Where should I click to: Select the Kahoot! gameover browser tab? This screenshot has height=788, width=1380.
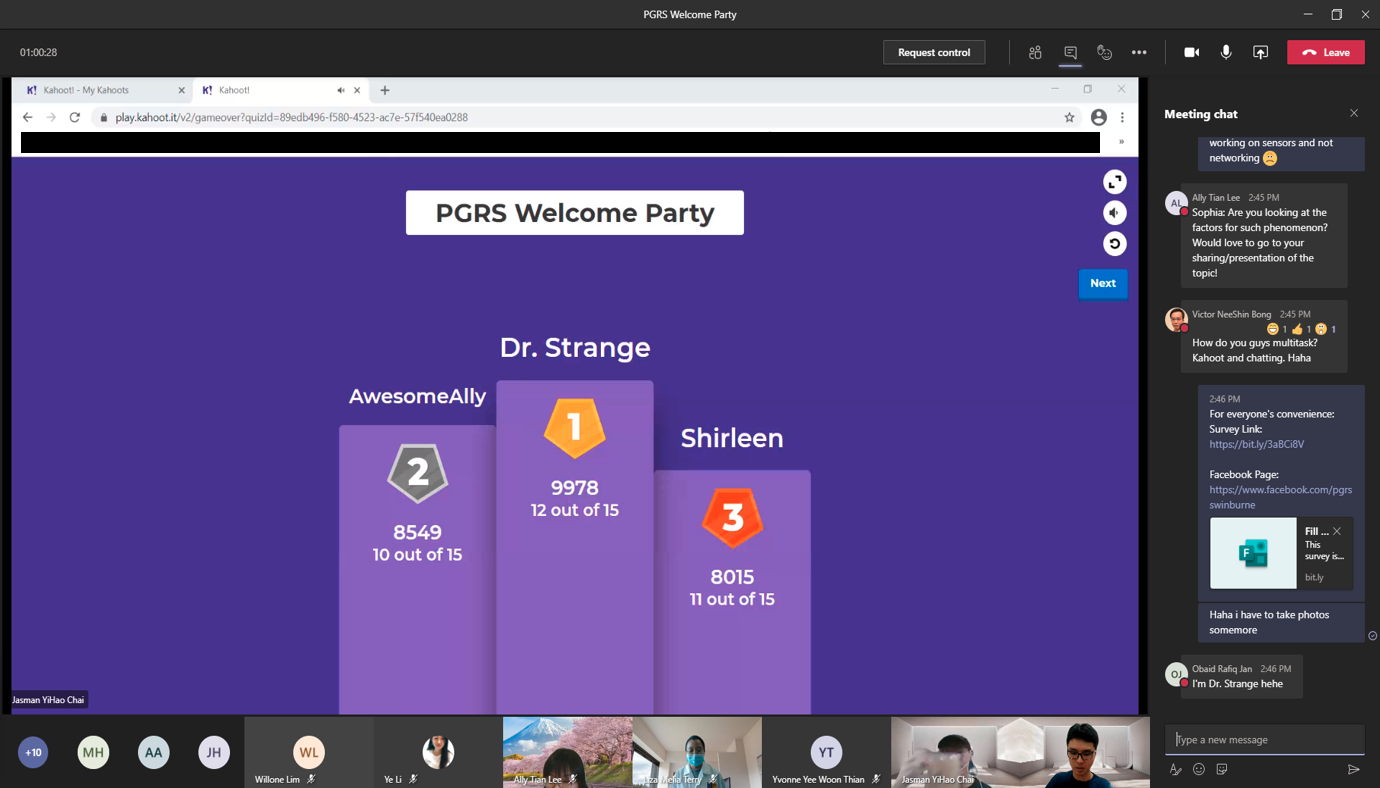[x=265, y=90]
